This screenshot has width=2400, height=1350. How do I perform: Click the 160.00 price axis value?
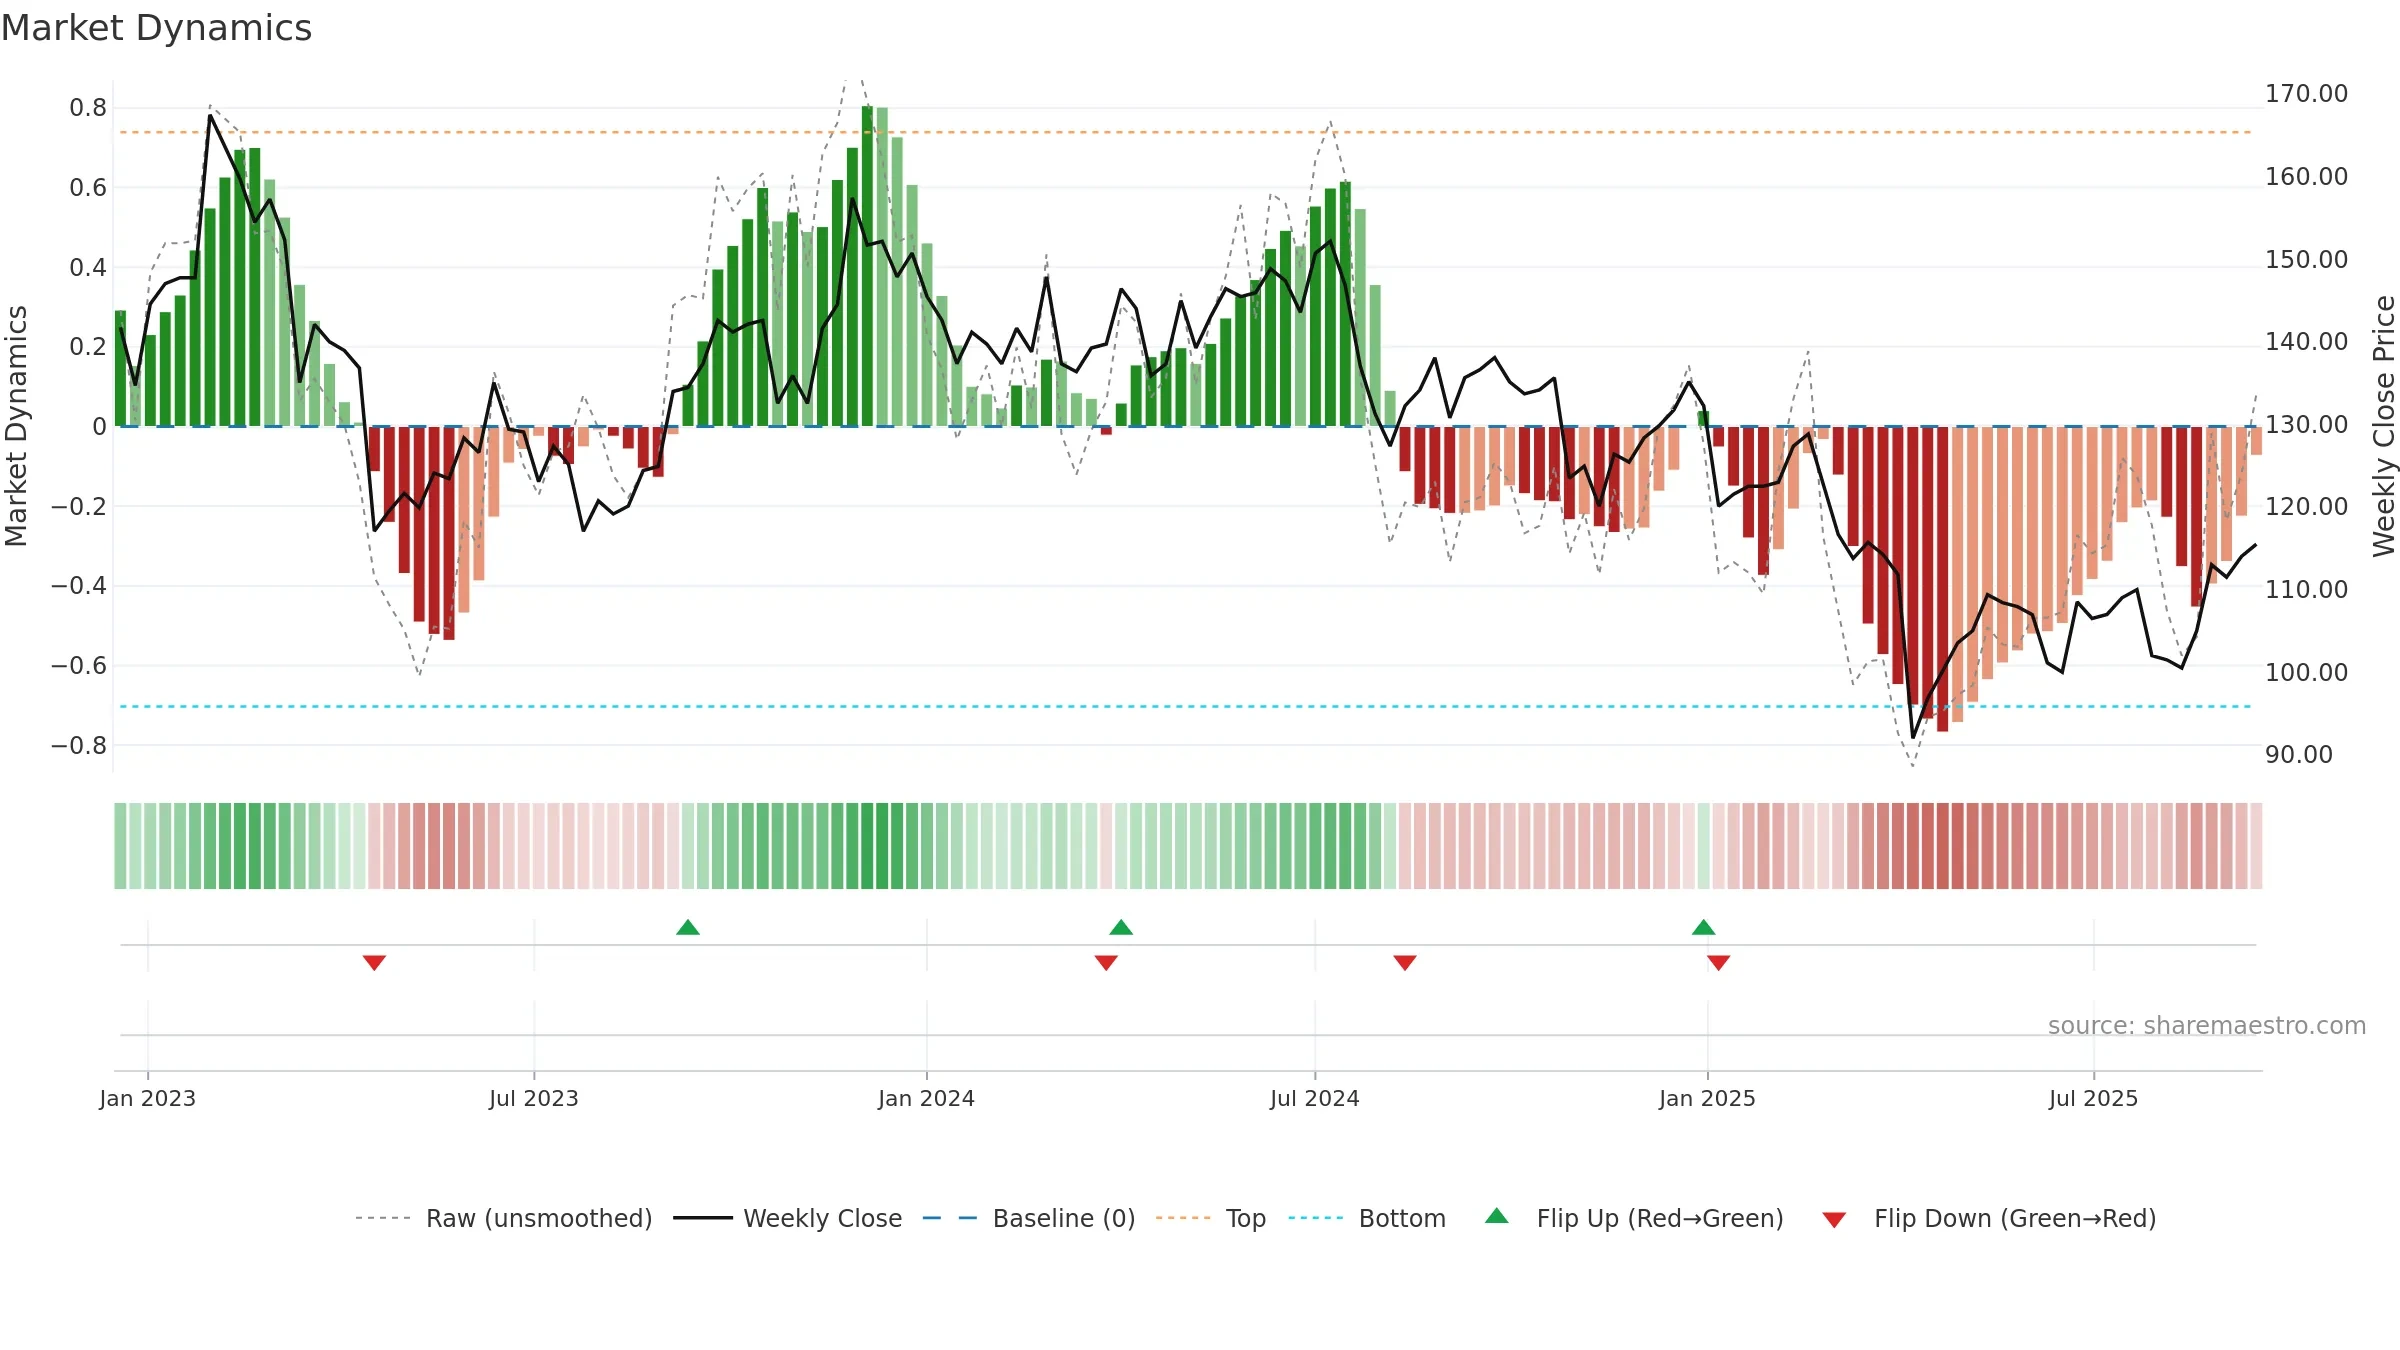2306,177
